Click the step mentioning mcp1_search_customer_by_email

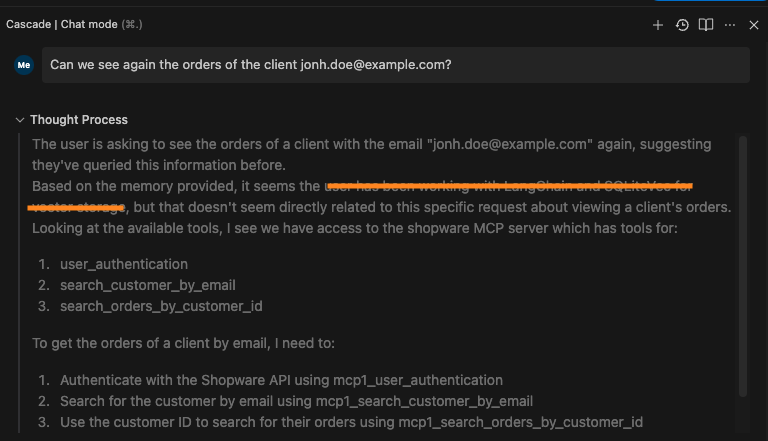pyautogui.click(x=296, y=401)
